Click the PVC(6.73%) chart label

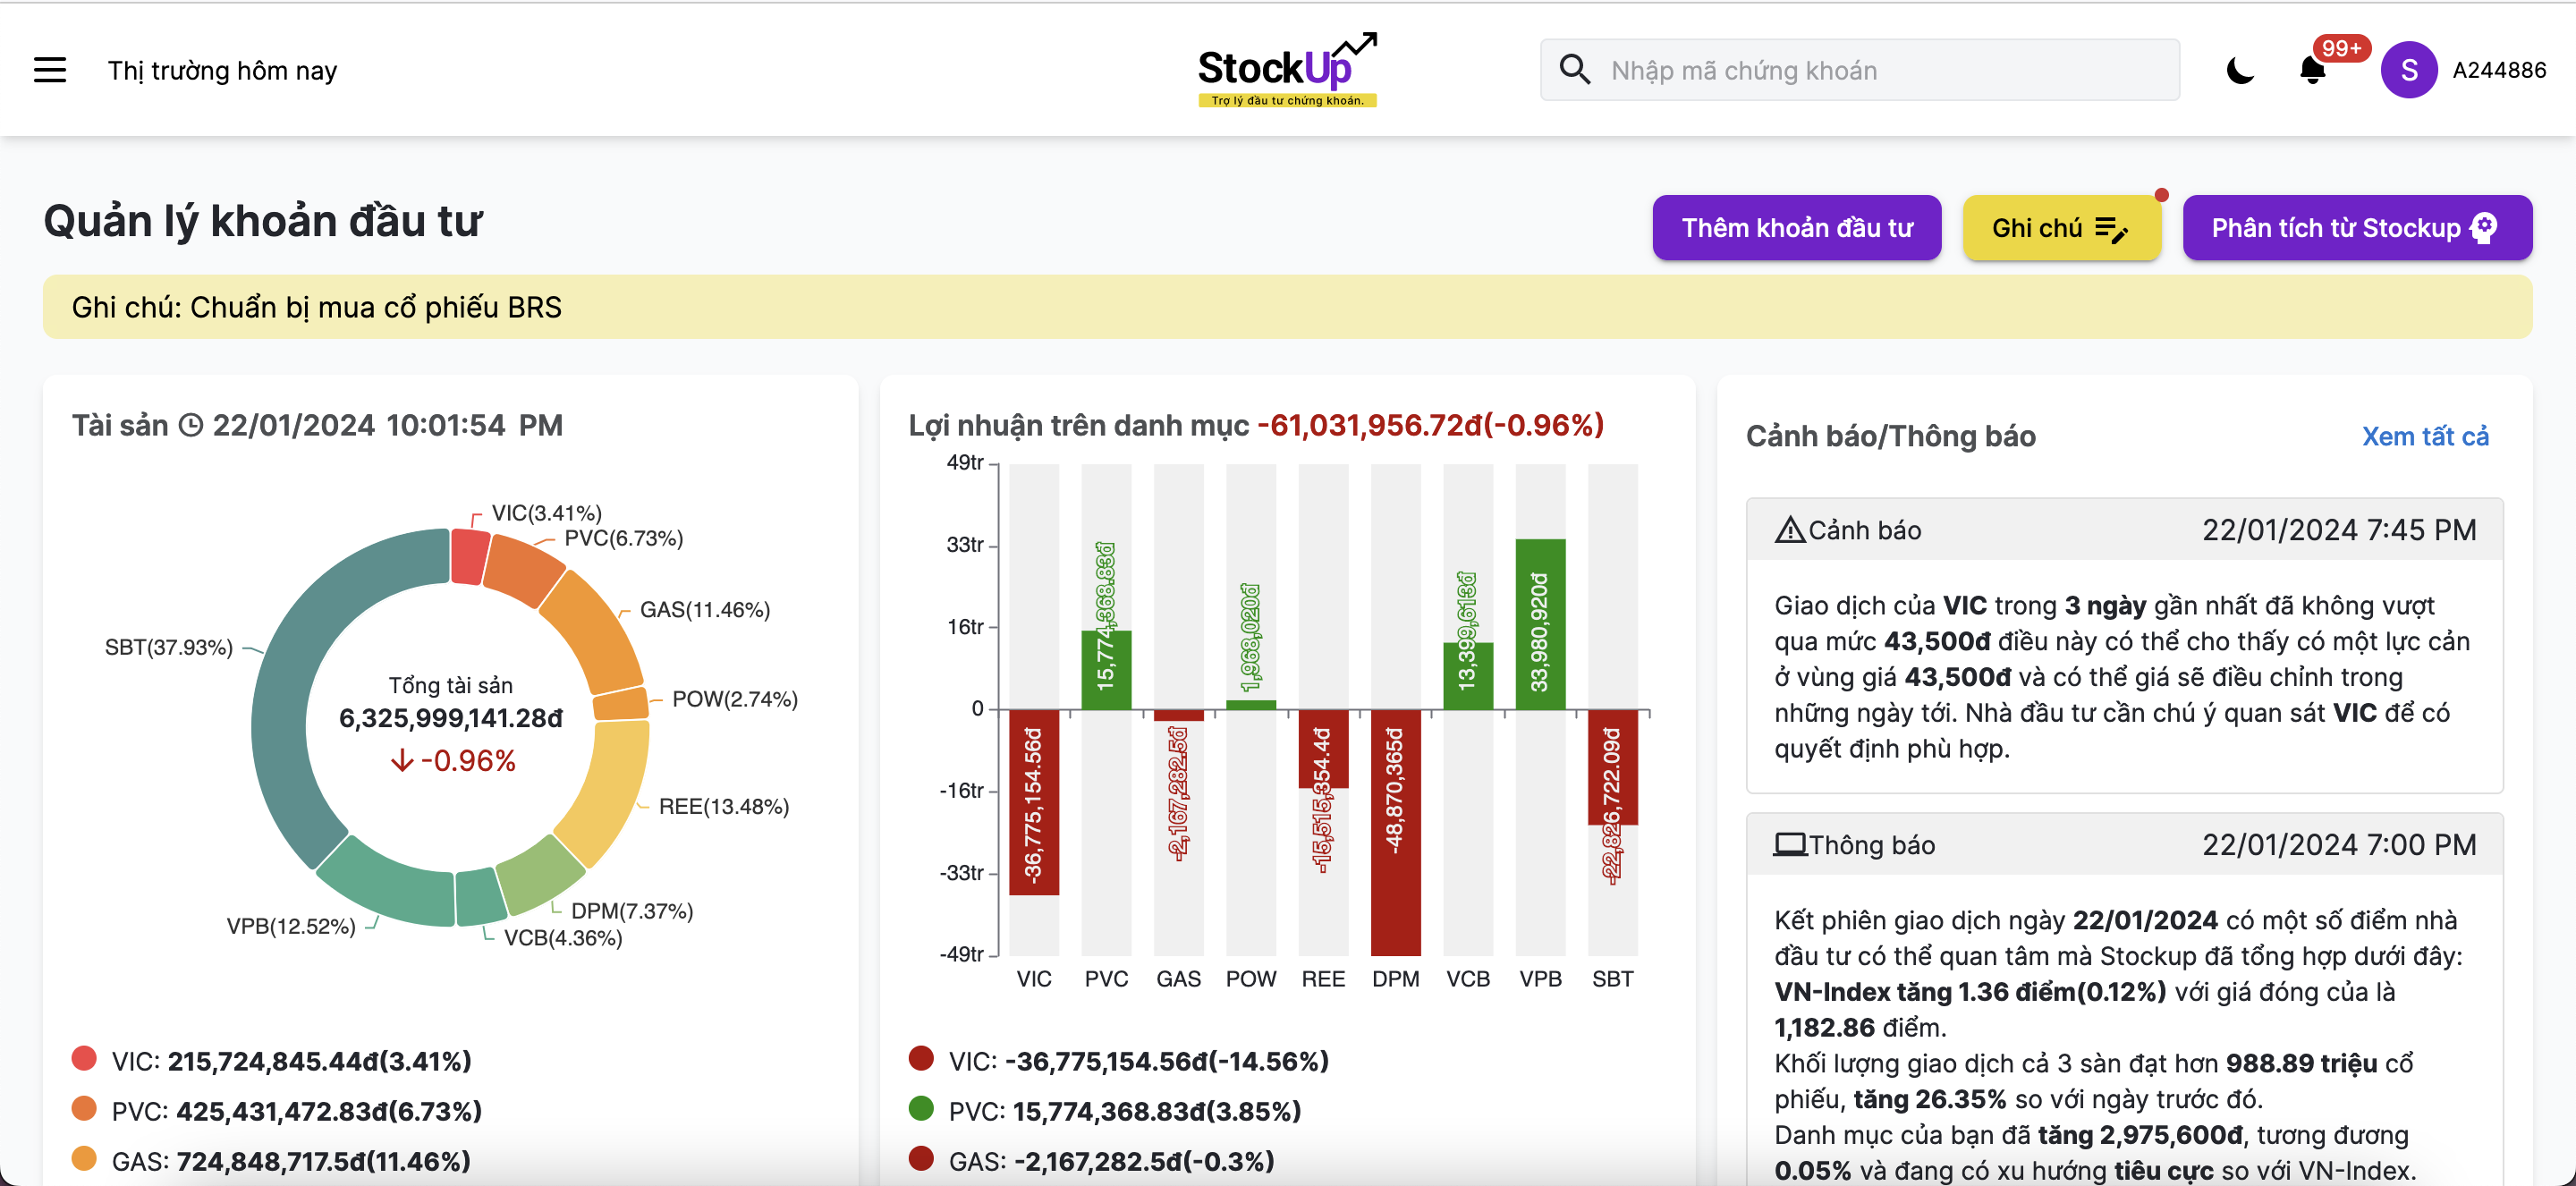coord(624,539)
